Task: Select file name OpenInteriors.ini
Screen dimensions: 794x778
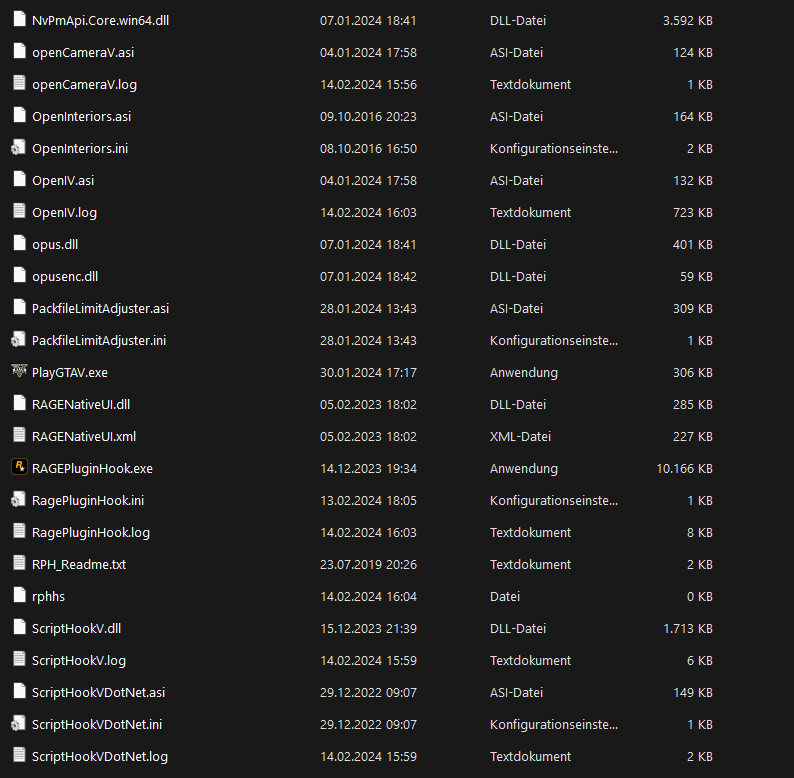Action: click(80, 148)
